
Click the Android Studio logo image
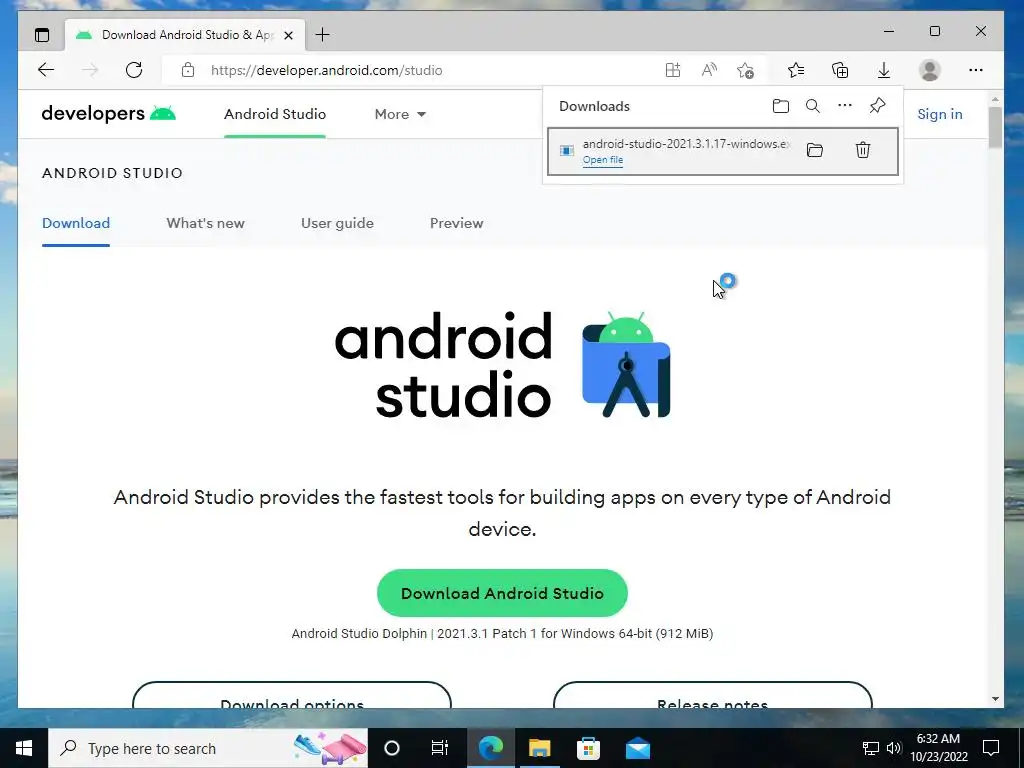click(x=502, y=364)
